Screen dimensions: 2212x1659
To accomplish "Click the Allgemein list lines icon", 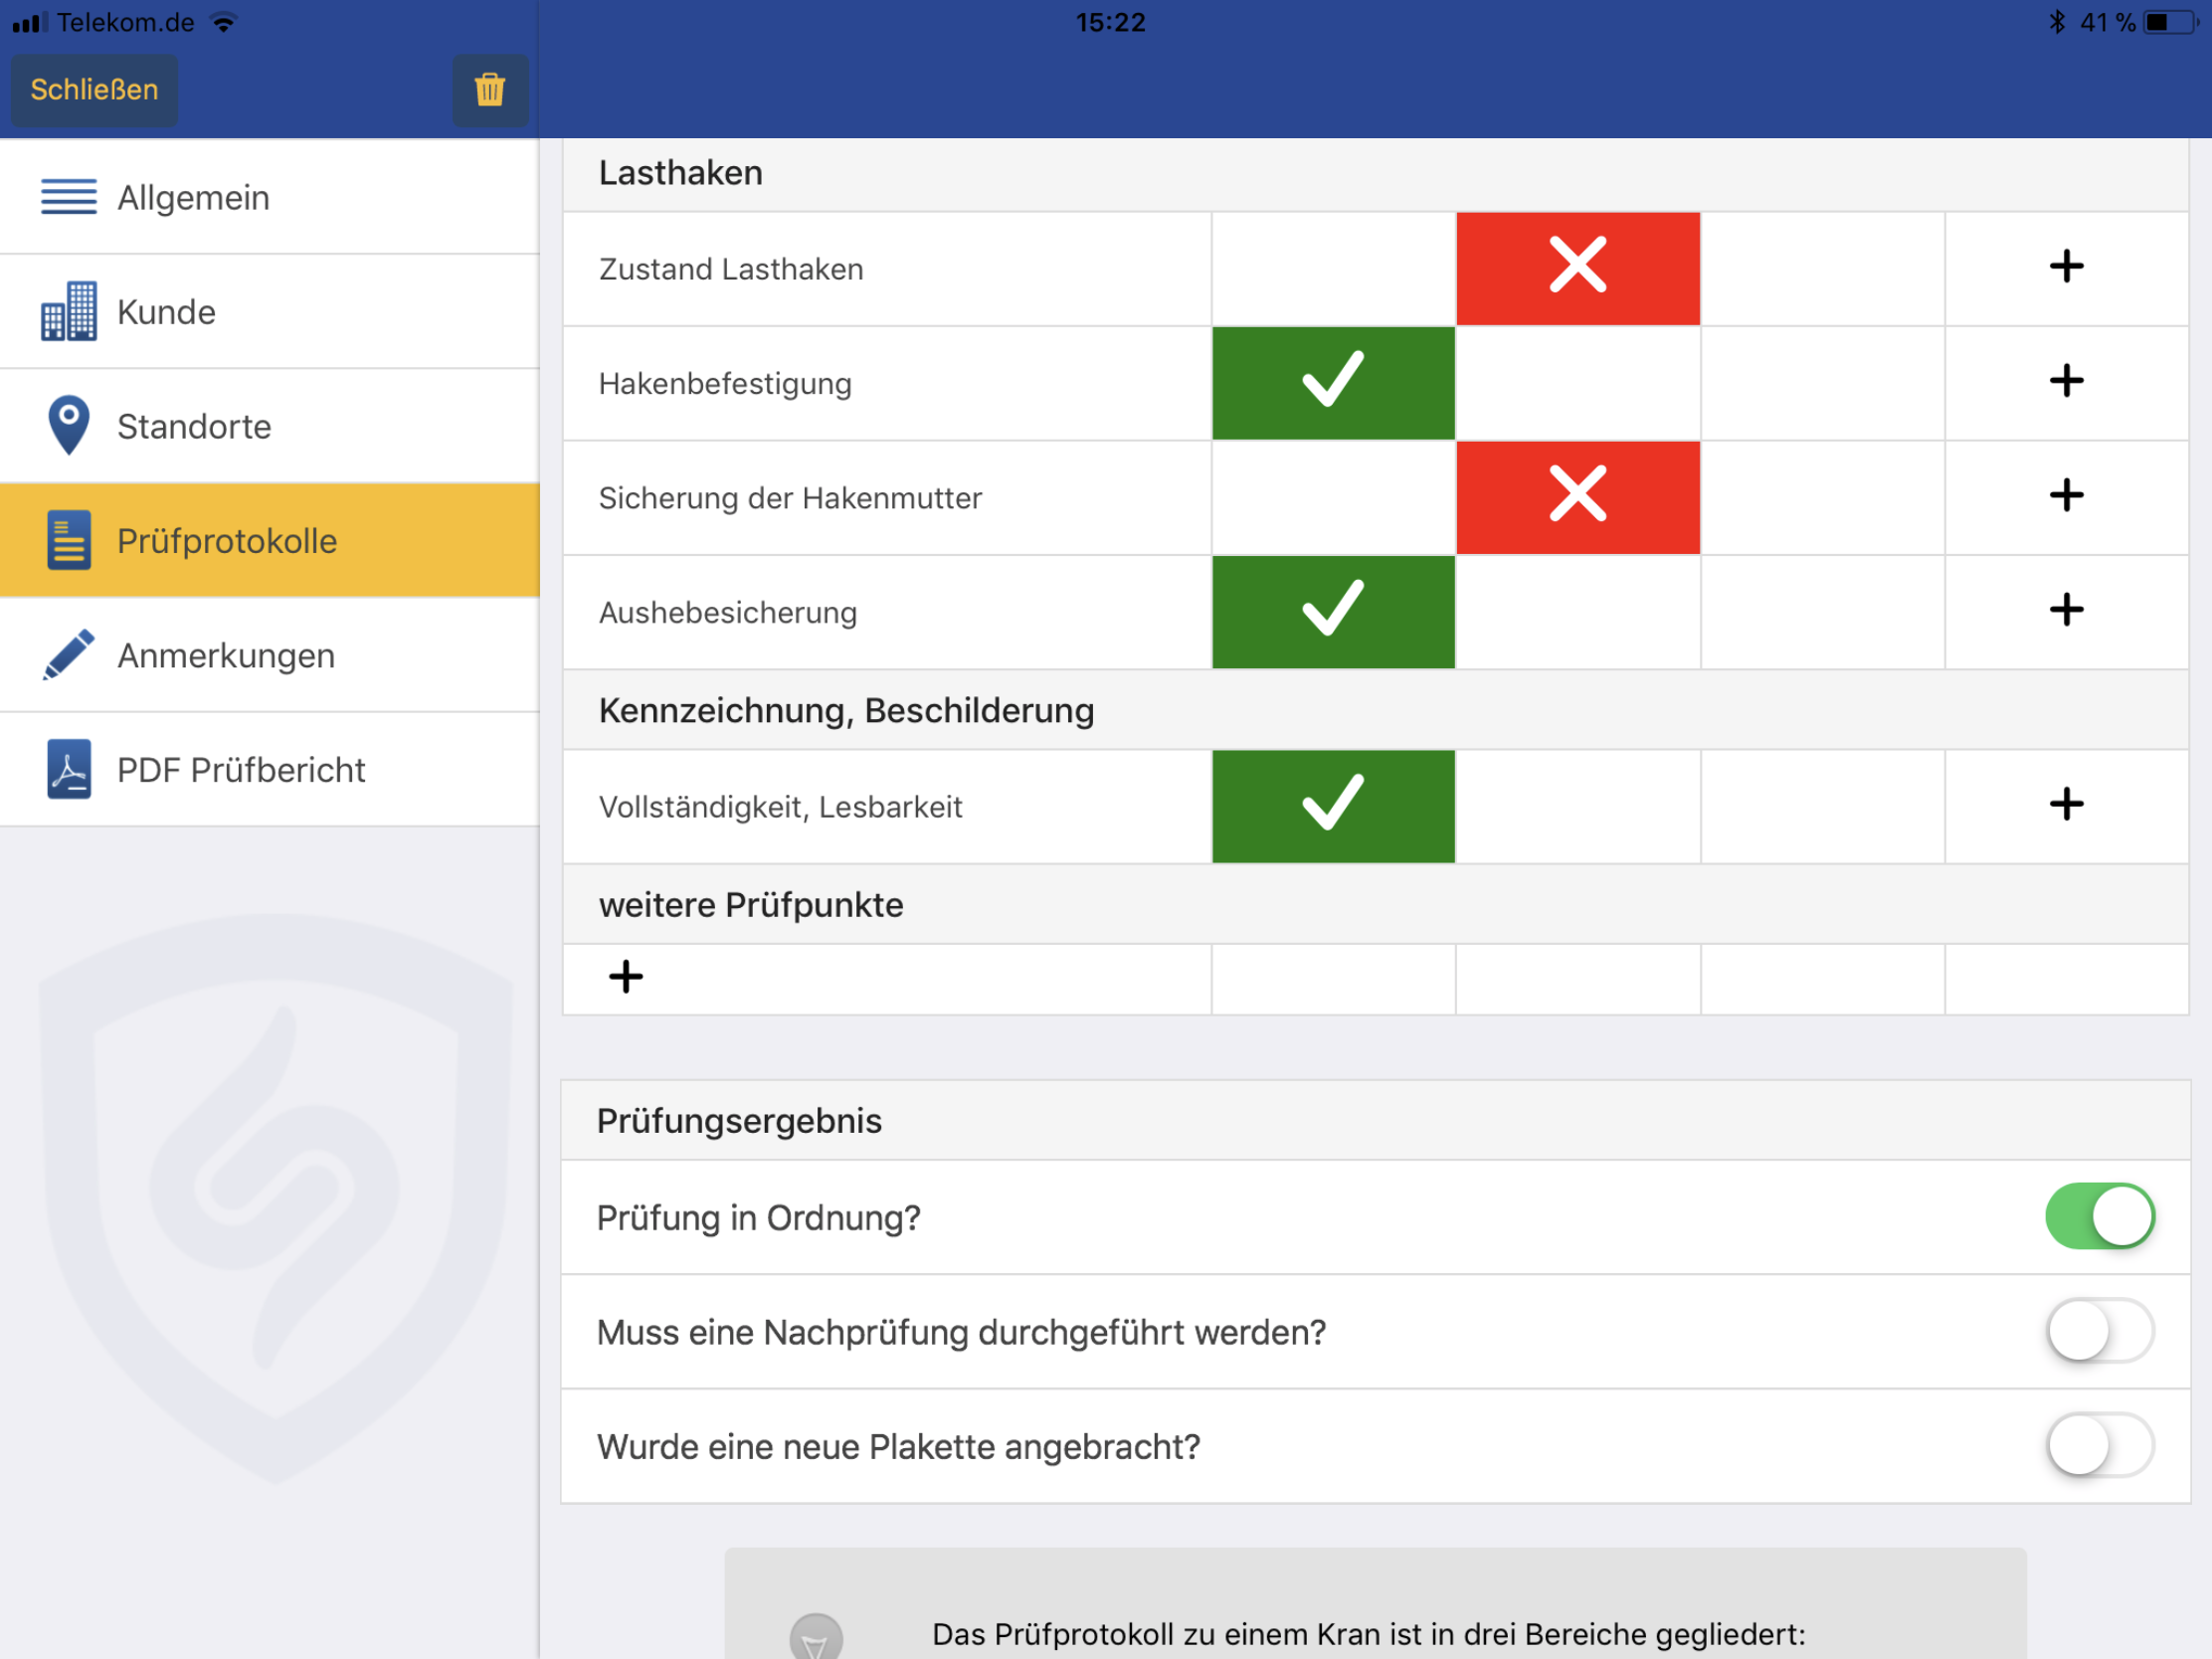I will [69, 197].
